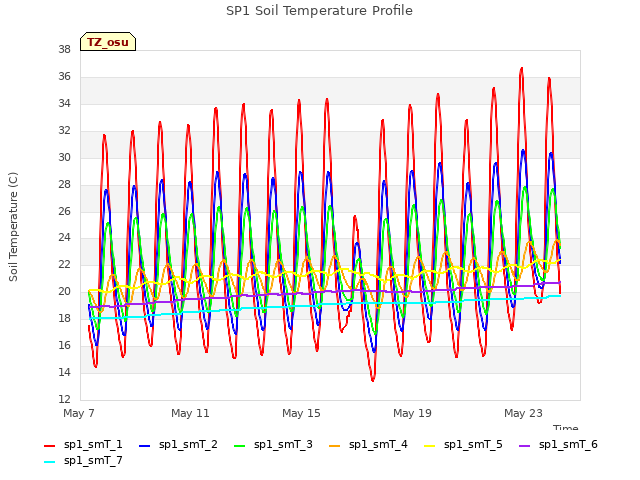Click the purple sp1_smT_6 legend swatch
Viewport: 640px width, 480px height.
coord(524,446)
